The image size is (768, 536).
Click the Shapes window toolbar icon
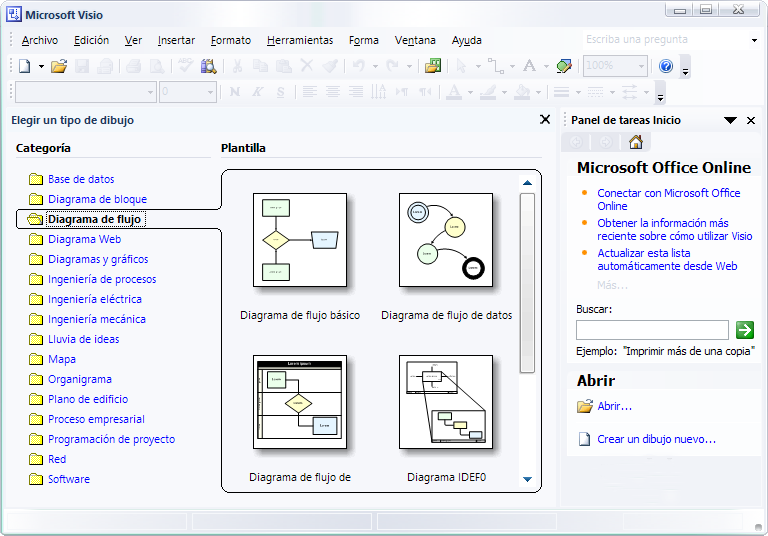tap(433, 66)
